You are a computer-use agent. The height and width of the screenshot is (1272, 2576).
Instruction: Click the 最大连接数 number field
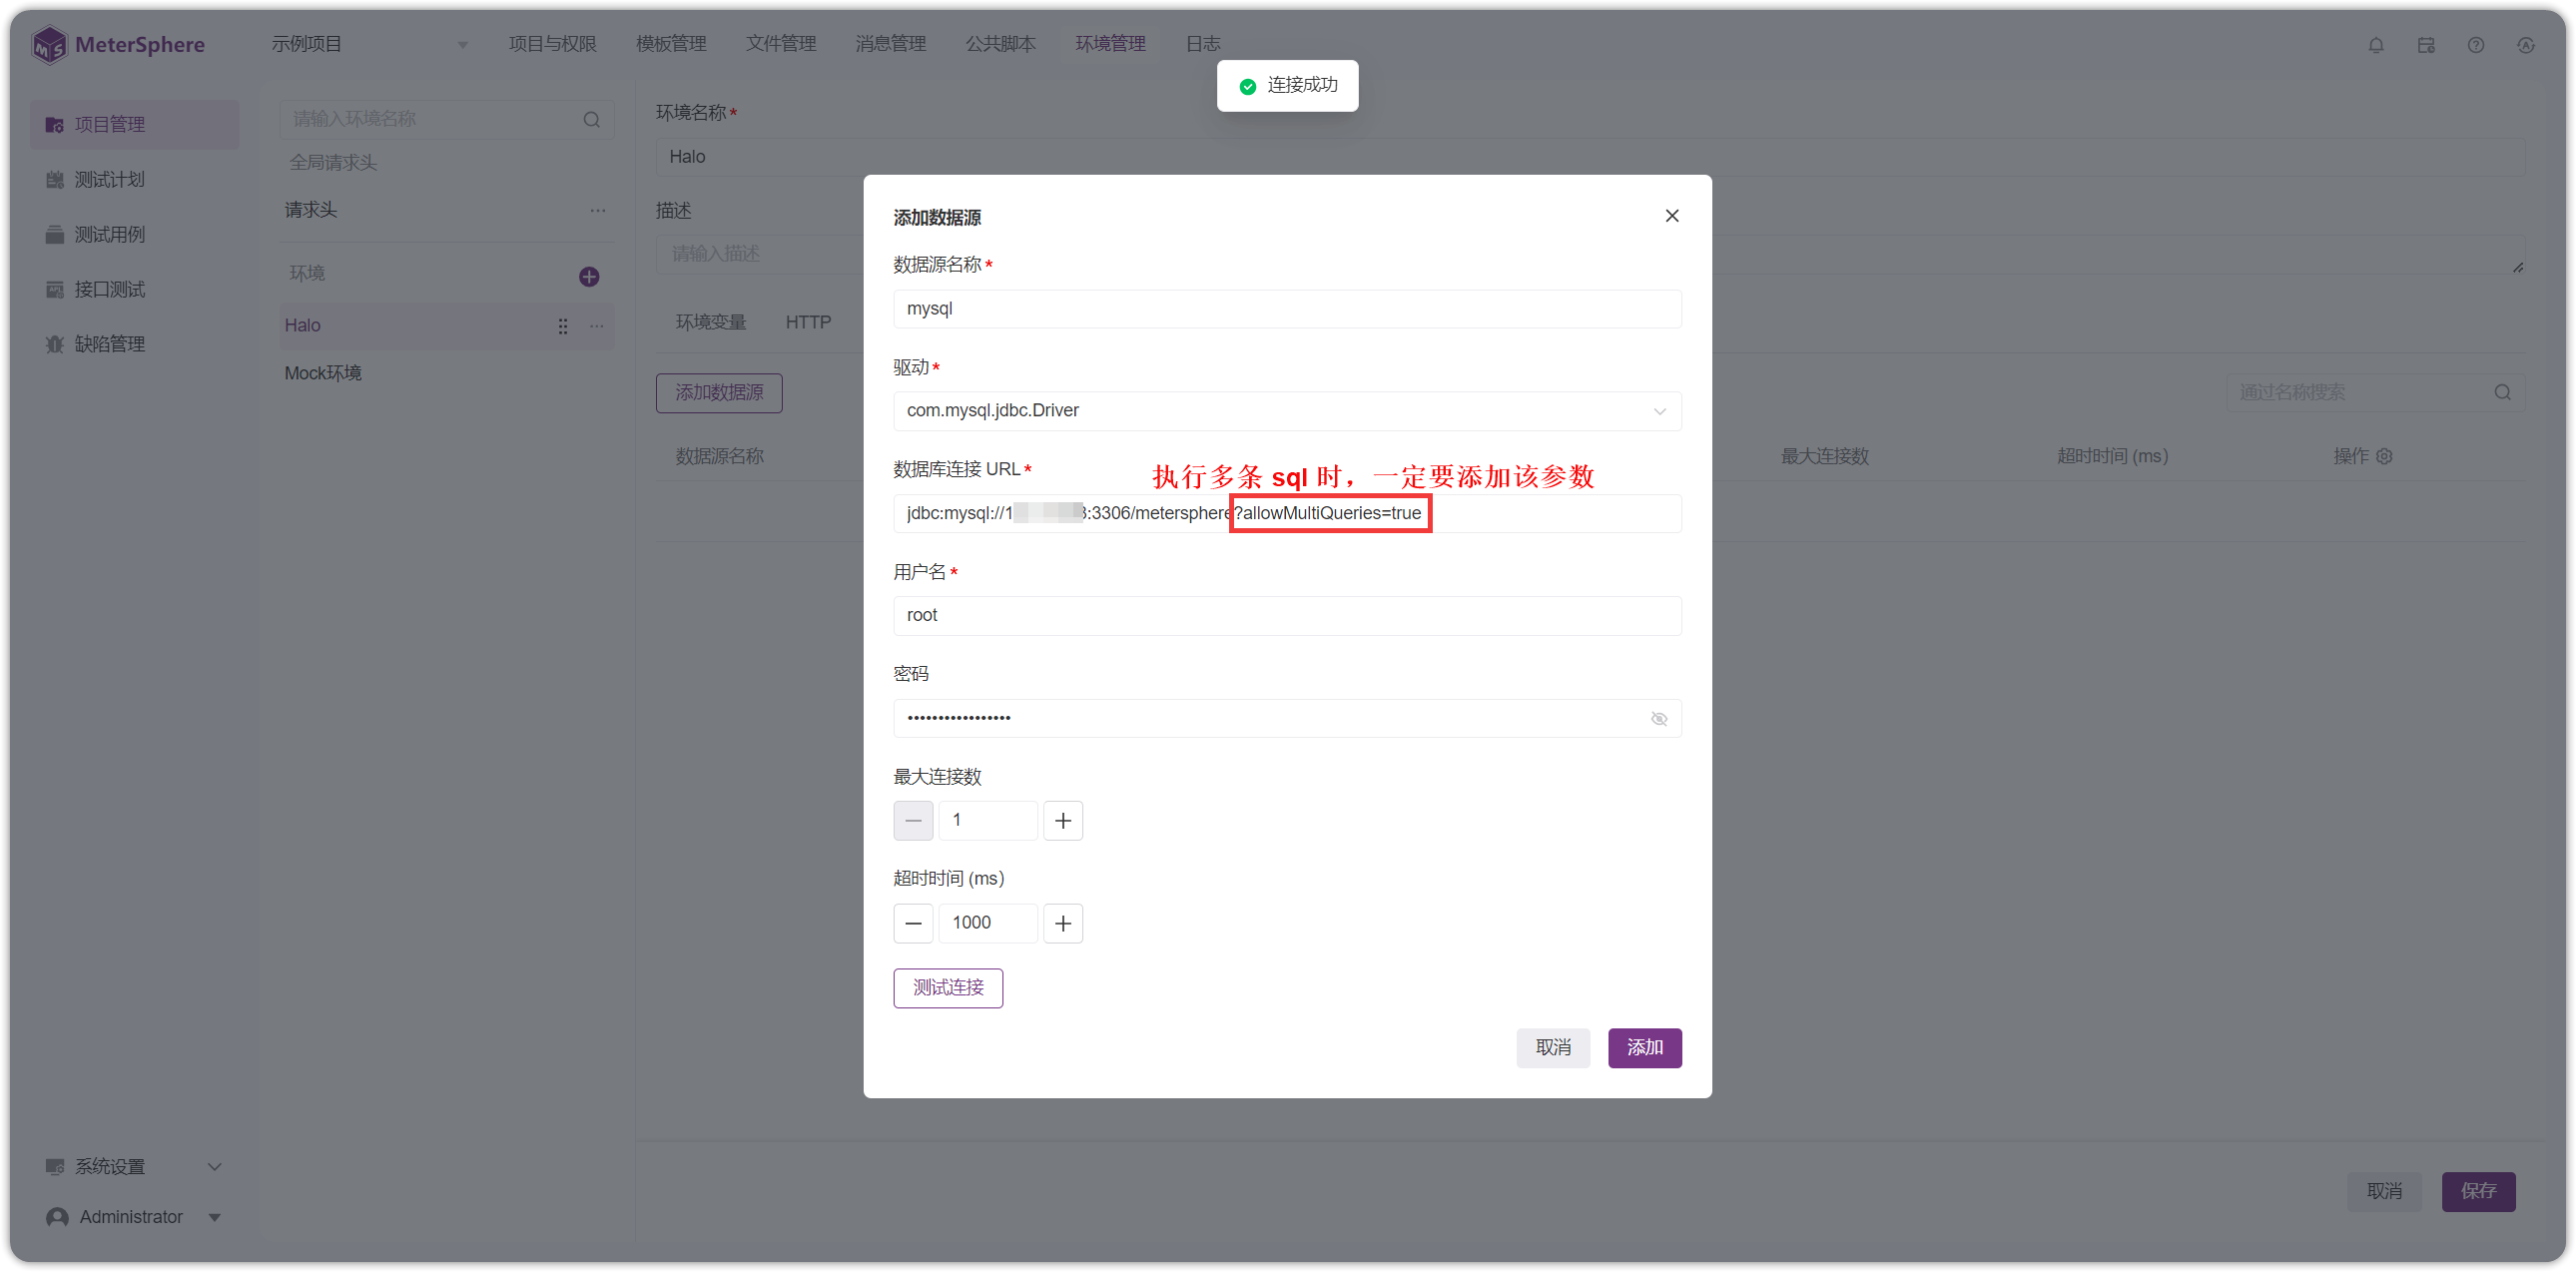point(988,821)
